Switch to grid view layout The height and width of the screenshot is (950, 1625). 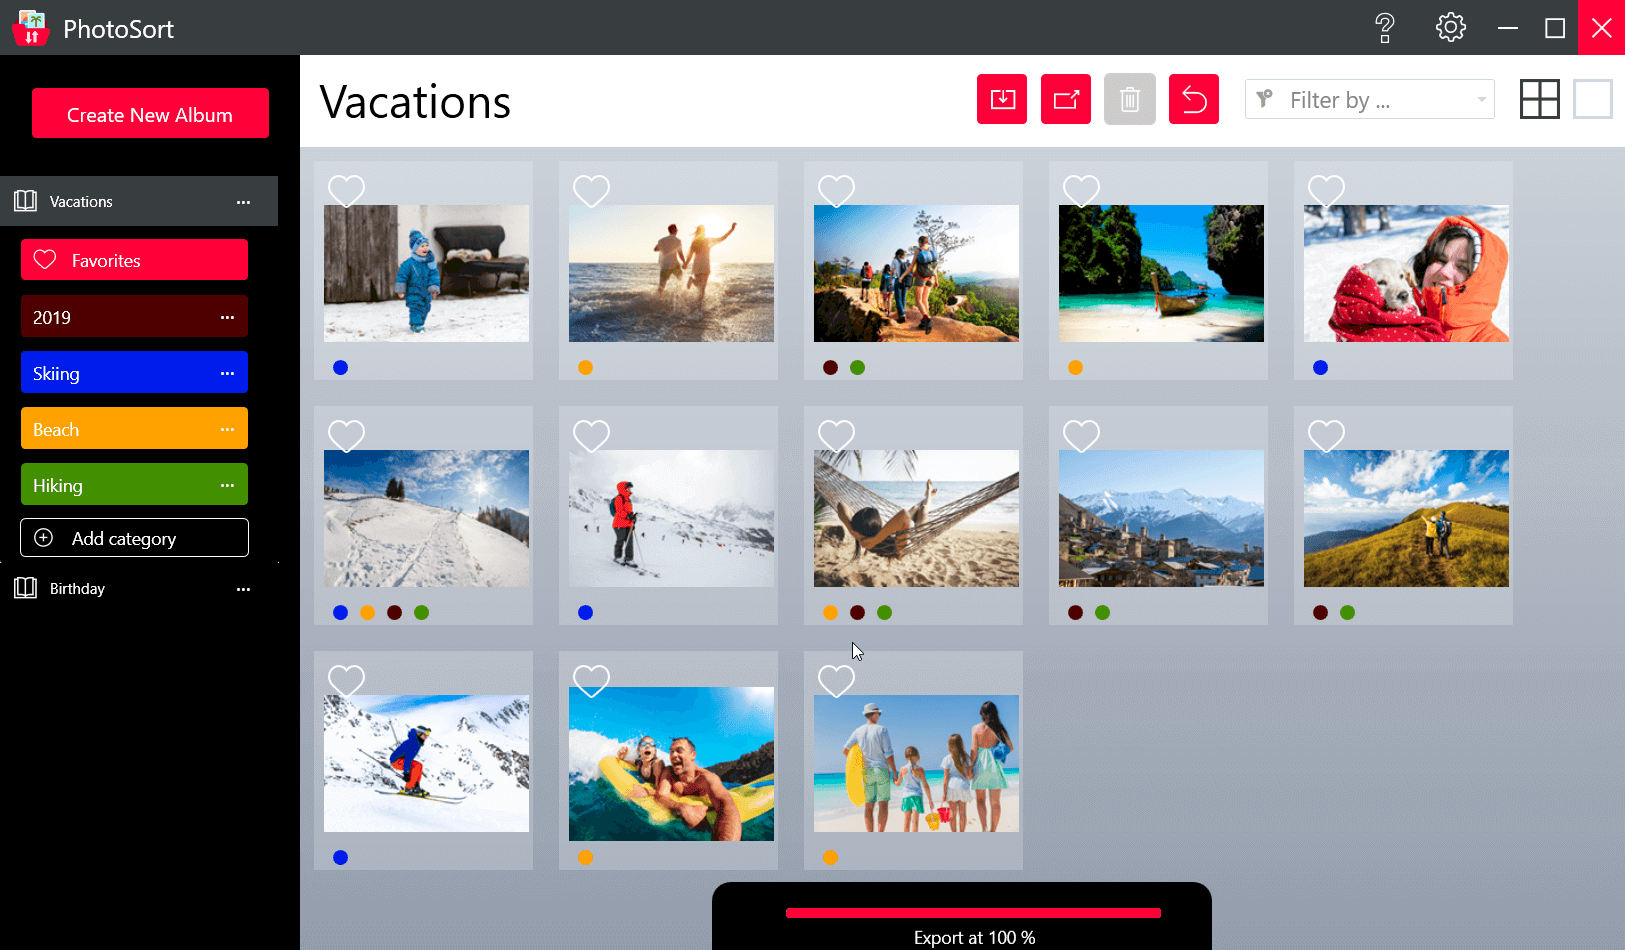(x=1539, y=99)
